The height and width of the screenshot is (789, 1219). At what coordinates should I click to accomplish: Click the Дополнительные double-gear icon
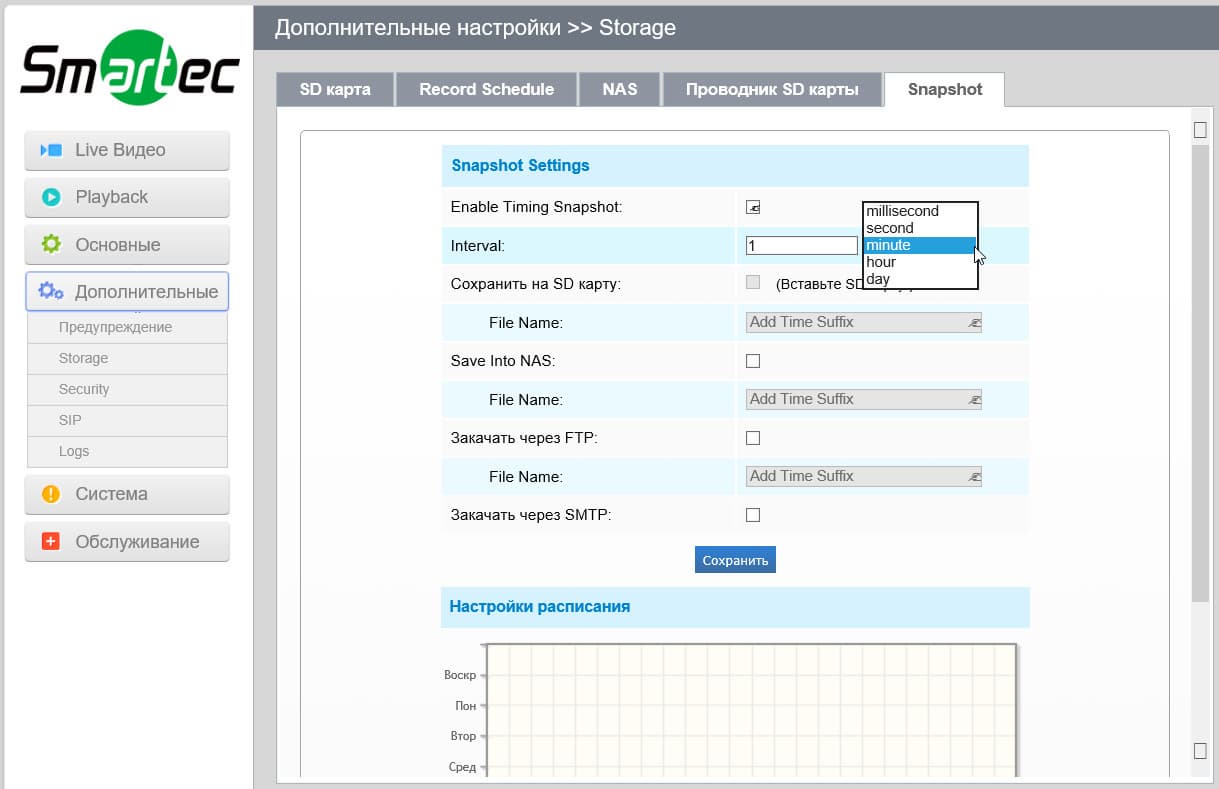pos(51,291)
